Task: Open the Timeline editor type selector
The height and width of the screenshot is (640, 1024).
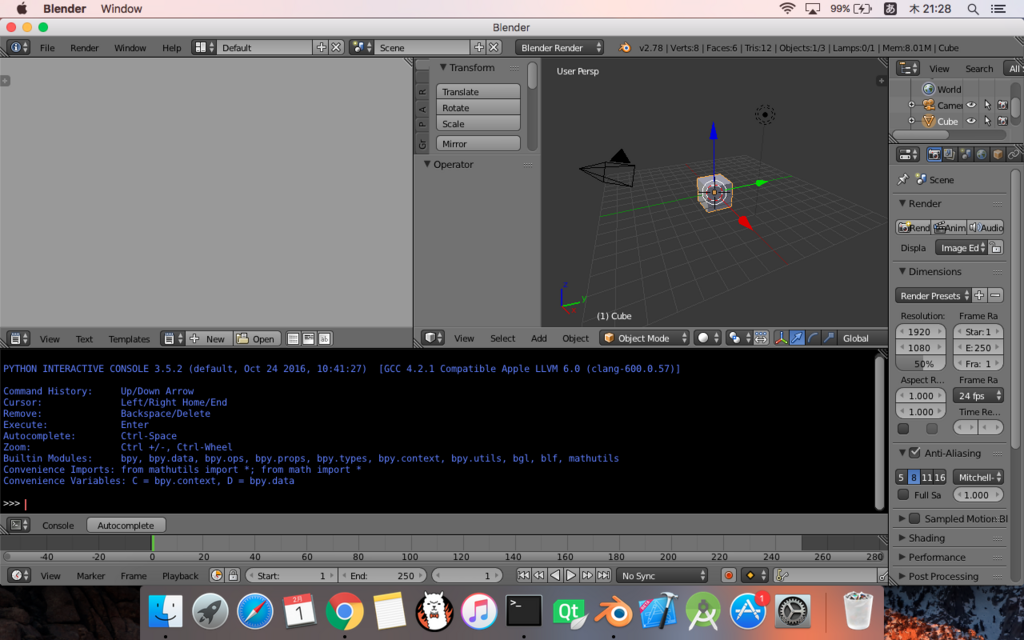Action: coord(18,575)
